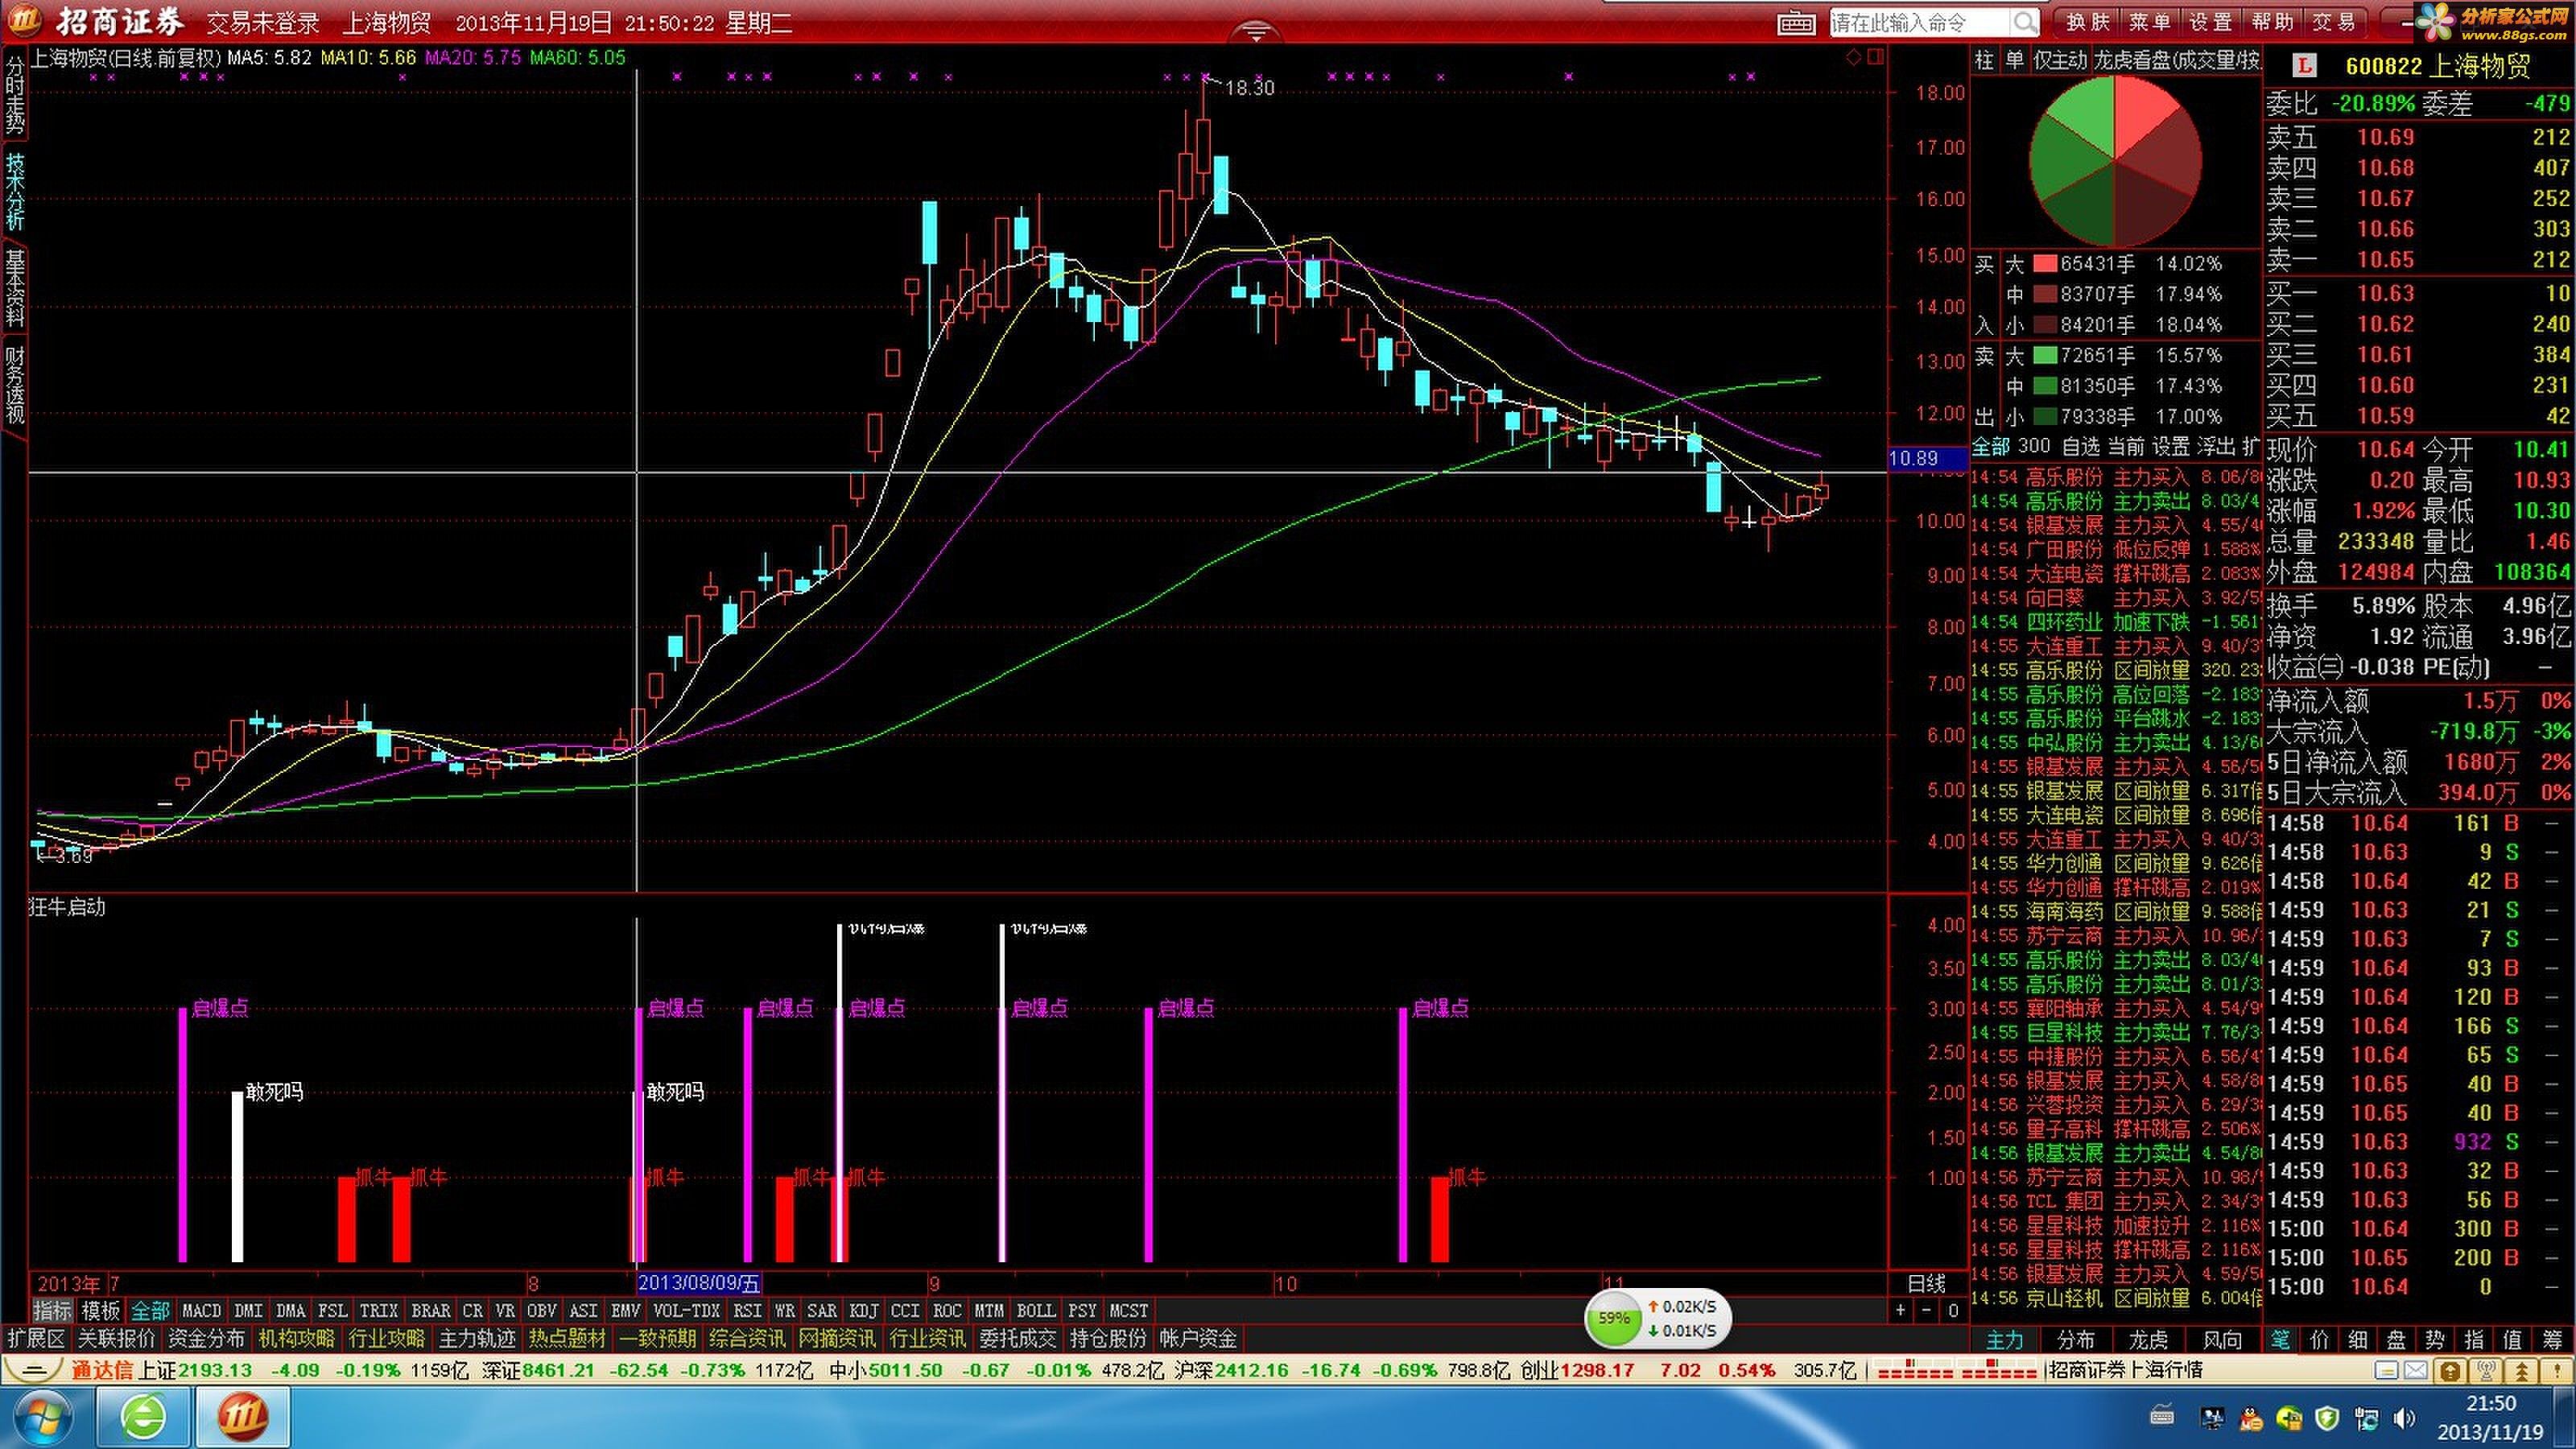The height and width of the screenshot is (1449, 2576).
Task: Click the tree icon in status bar
Action: [2523, 1370]
